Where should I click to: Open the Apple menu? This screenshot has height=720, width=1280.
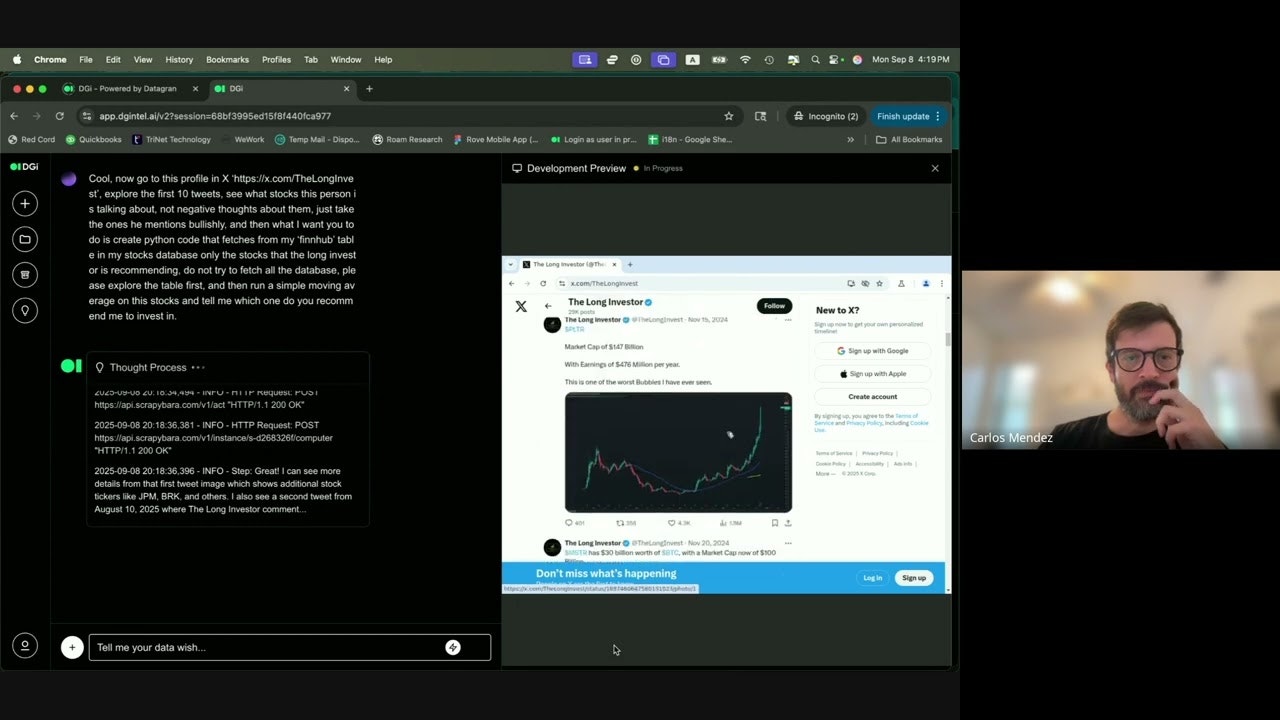tap(17, 59)
